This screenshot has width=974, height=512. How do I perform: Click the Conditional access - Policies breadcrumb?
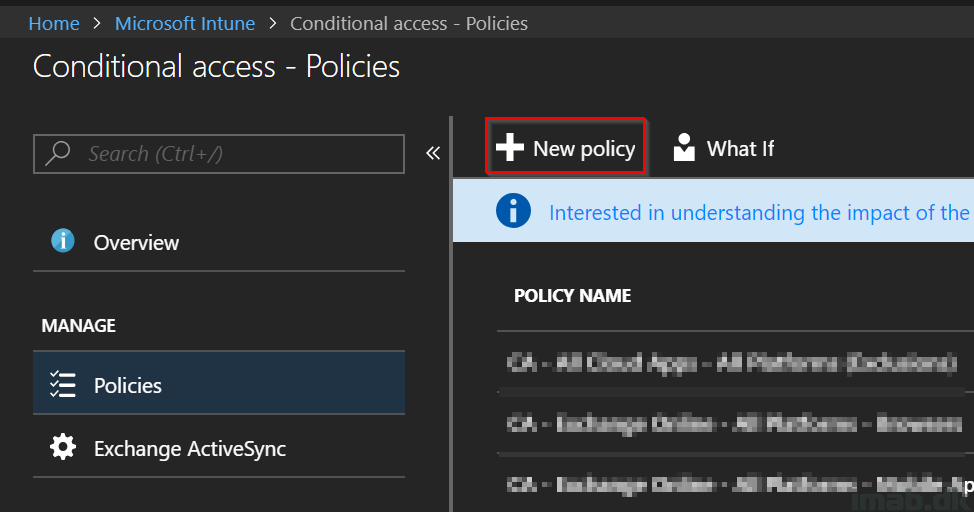pyautogui.click(x=409, y=24)
